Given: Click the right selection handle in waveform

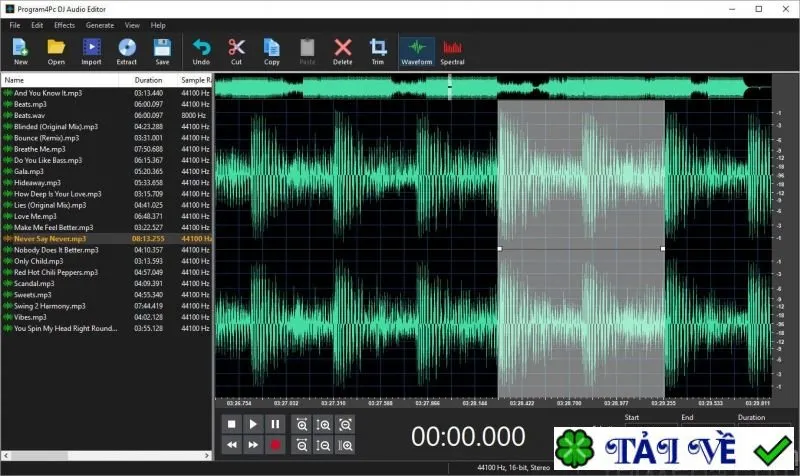Looking at the screenshot, I should tap(662, 248).
